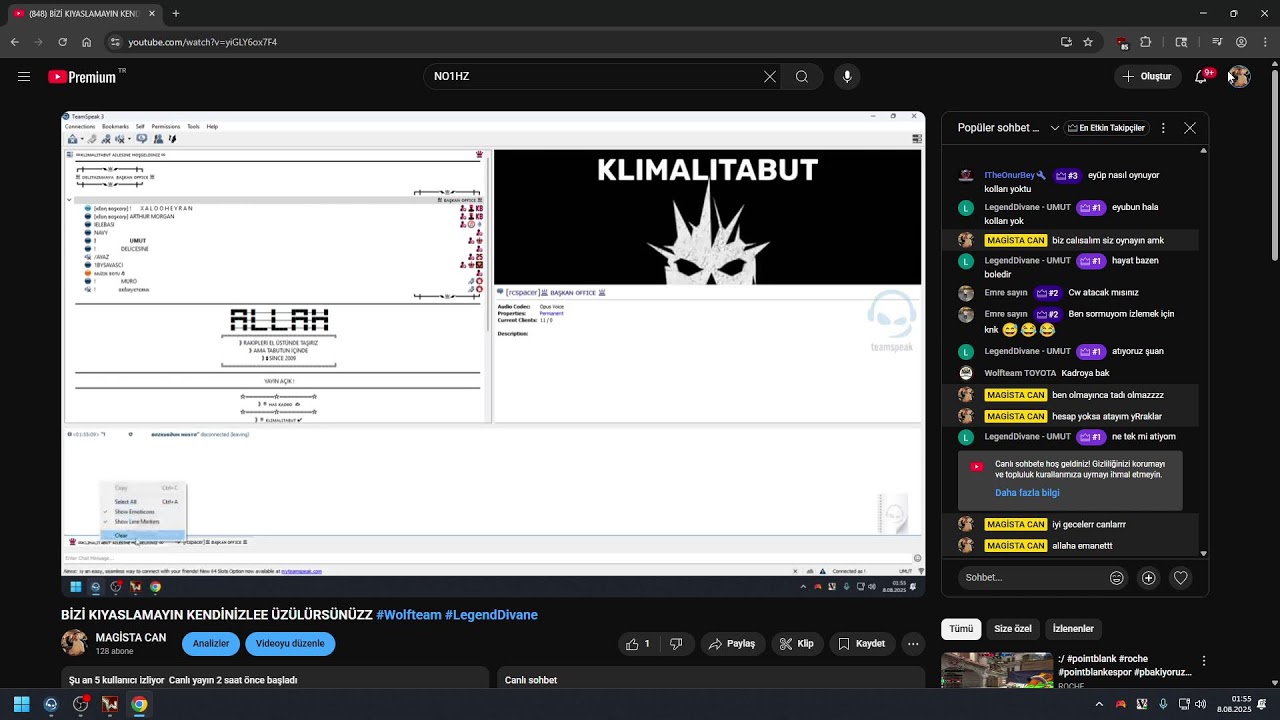This screenshot has height=720, width=1280.
Task: Open options for the #pointblank recommended video
Action: (x=1204, y=661)
